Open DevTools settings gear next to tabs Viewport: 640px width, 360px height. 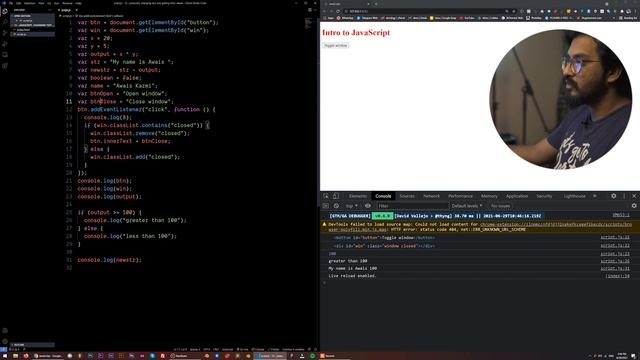pos(613,196)
